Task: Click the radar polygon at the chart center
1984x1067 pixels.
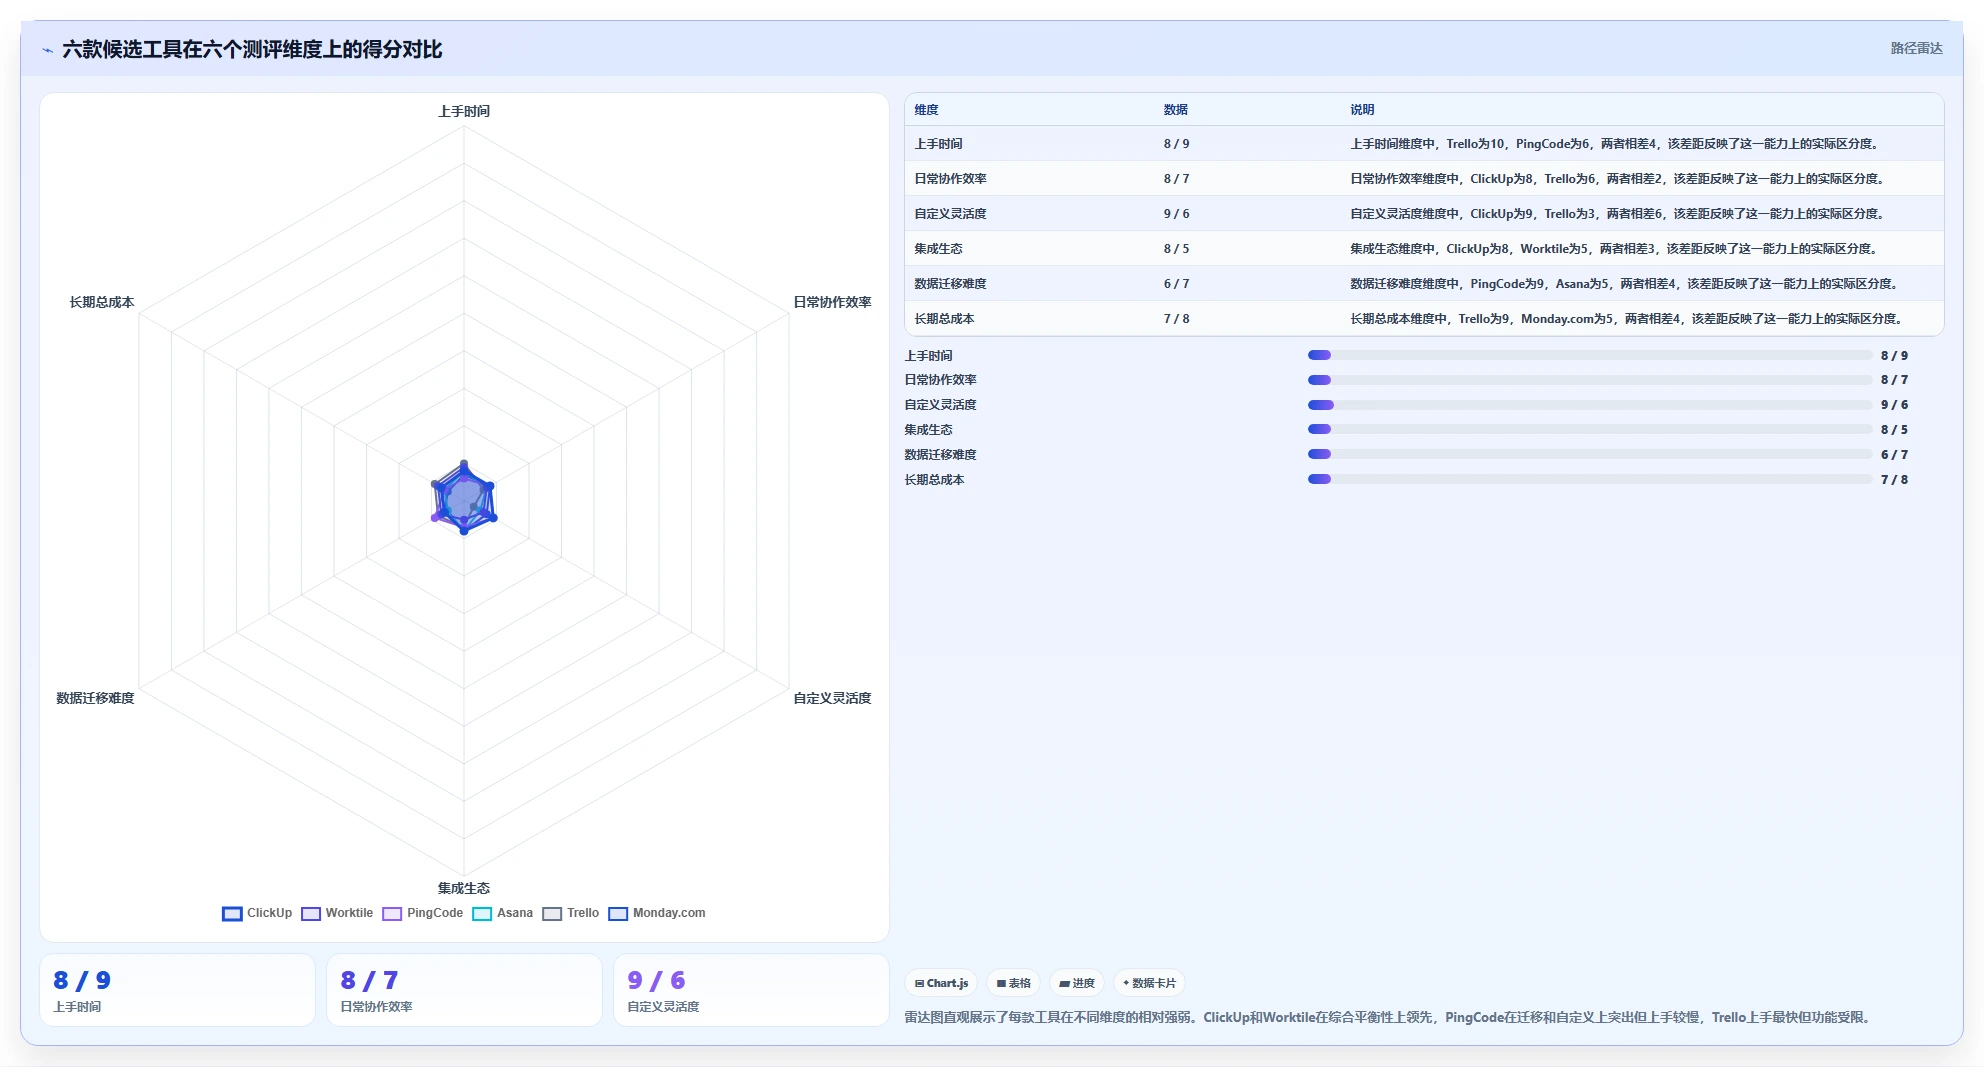Action: (x=464, y=498)
